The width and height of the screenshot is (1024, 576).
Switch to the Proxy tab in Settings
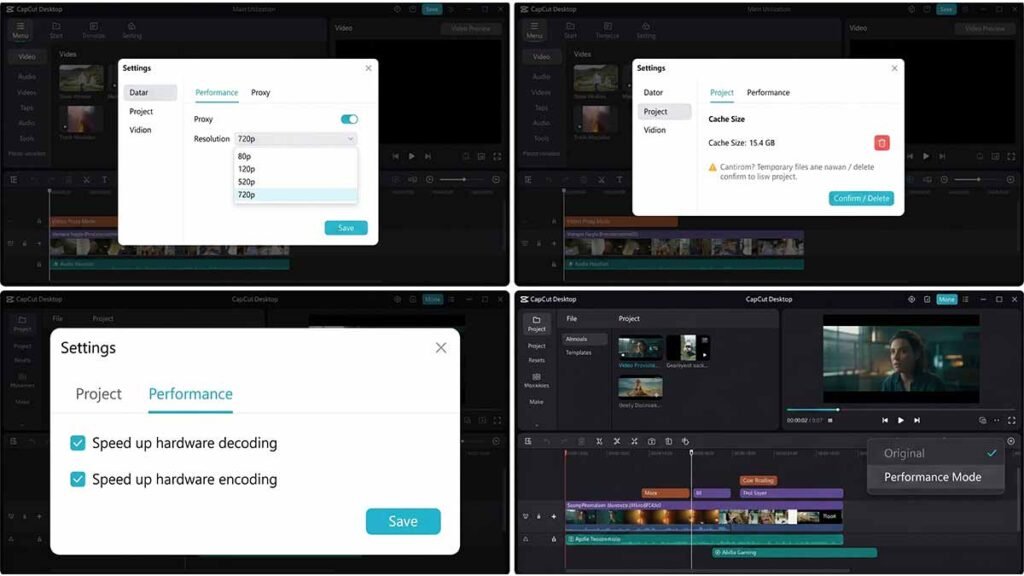[261, 93]
